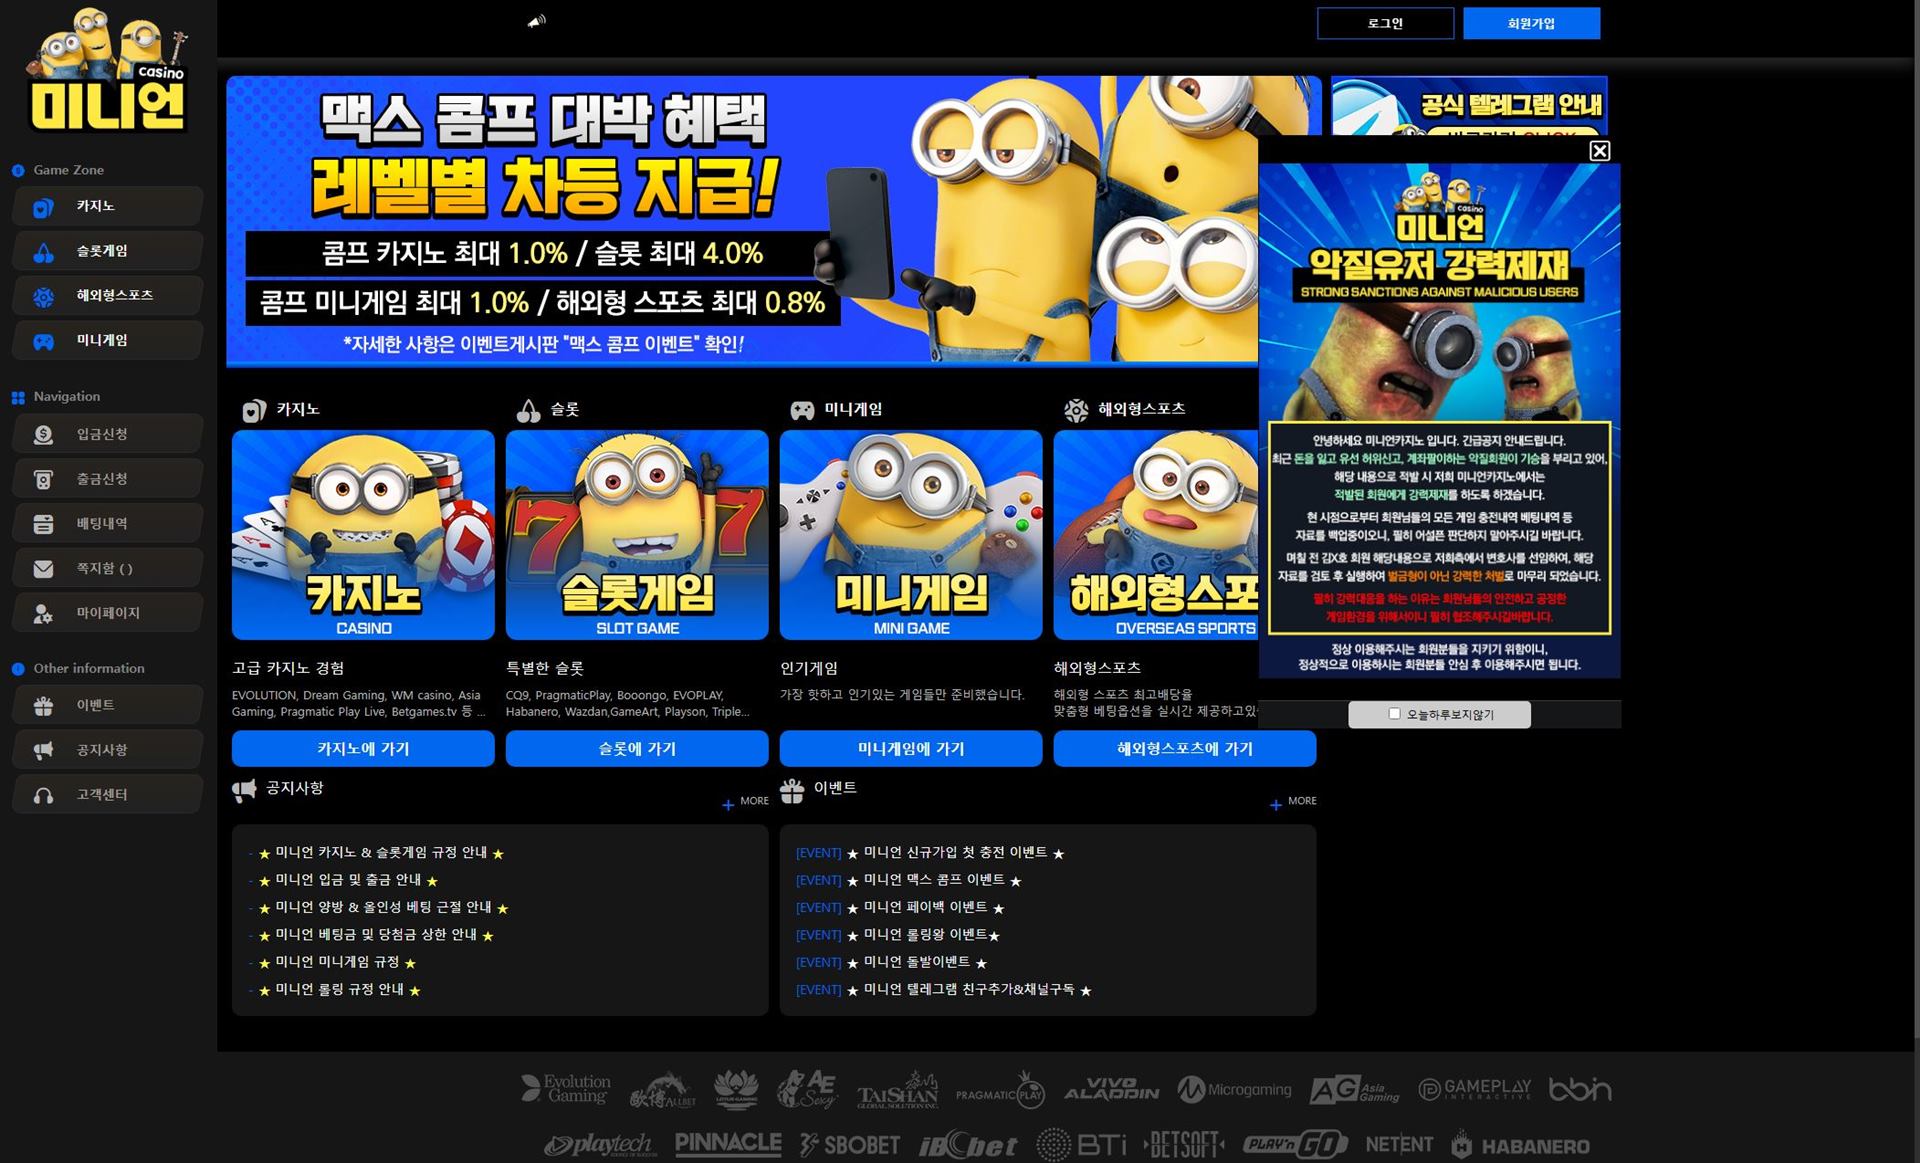Click the 미니게임 section gamepad icon
This screenshot has height=1163, width=1920.
tap(802, 410)
